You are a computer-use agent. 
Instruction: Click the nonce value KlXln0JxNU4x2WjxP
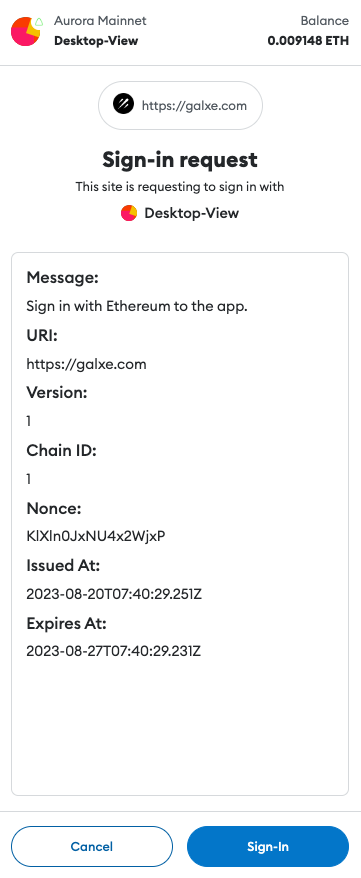96,536
